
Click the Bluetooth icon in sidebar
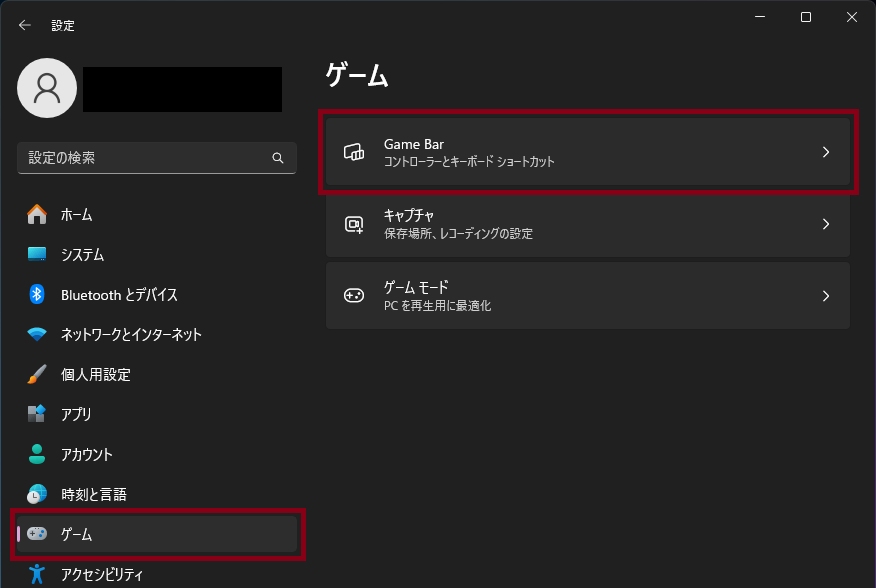[37, 294]
